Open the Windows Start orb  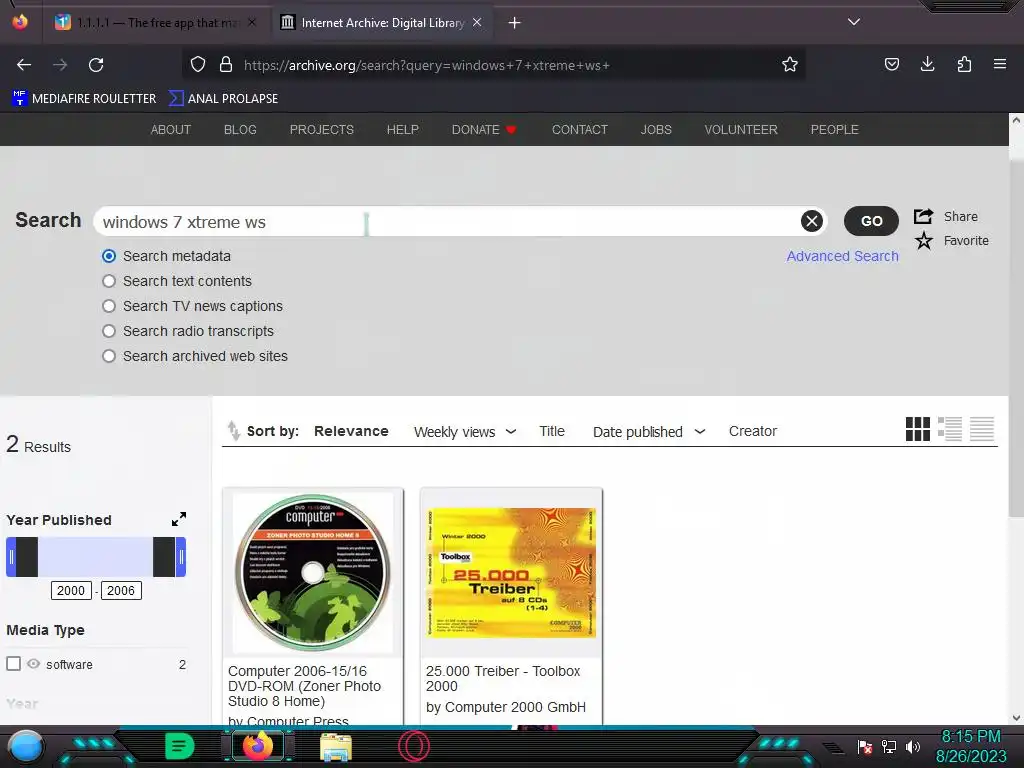pos(25,746)
